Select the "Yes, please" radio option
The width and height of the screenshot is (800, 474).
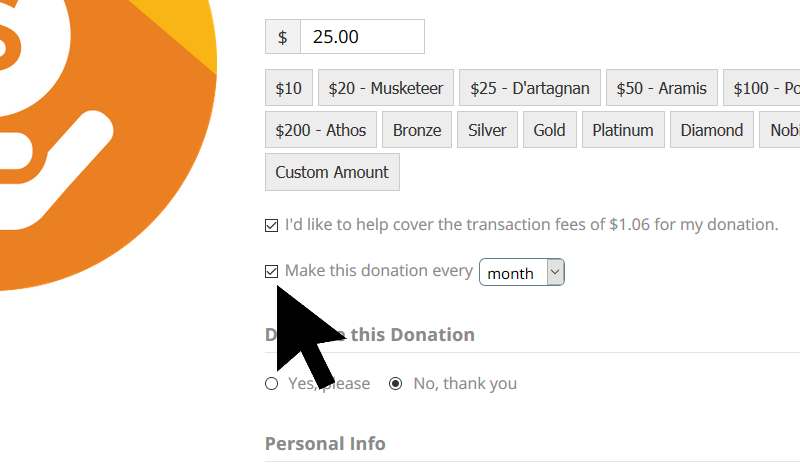[x=272, y=384]
